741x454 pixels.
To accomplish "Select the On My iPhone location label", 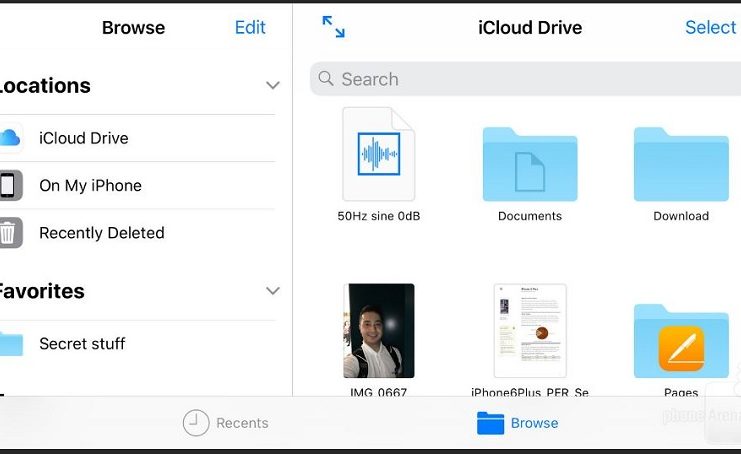I will 90,185.
